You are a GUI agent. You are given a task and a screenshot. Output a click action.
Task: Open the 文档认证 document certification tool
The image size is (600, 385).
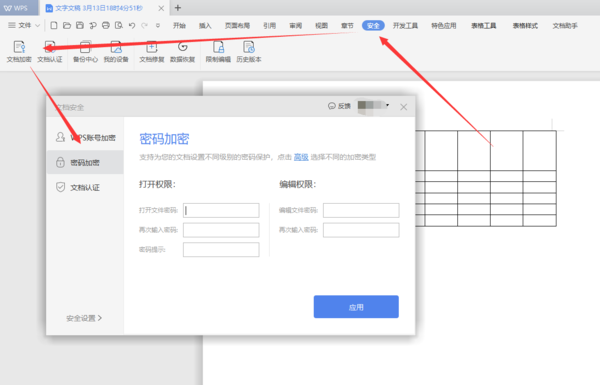(x=50, y=52)
